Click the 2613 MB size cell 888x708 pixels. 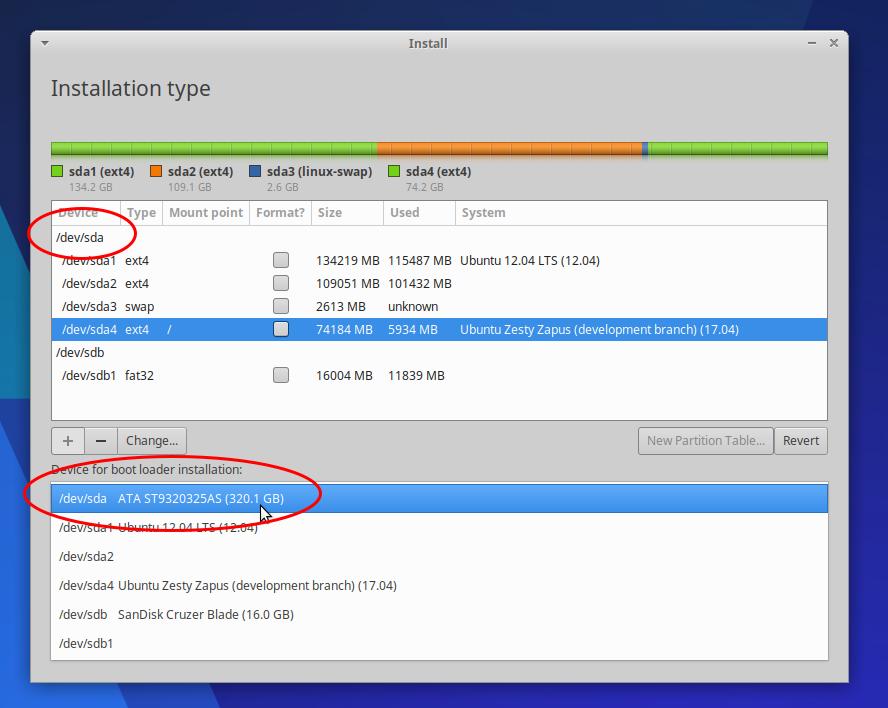(x=341, y=306)
